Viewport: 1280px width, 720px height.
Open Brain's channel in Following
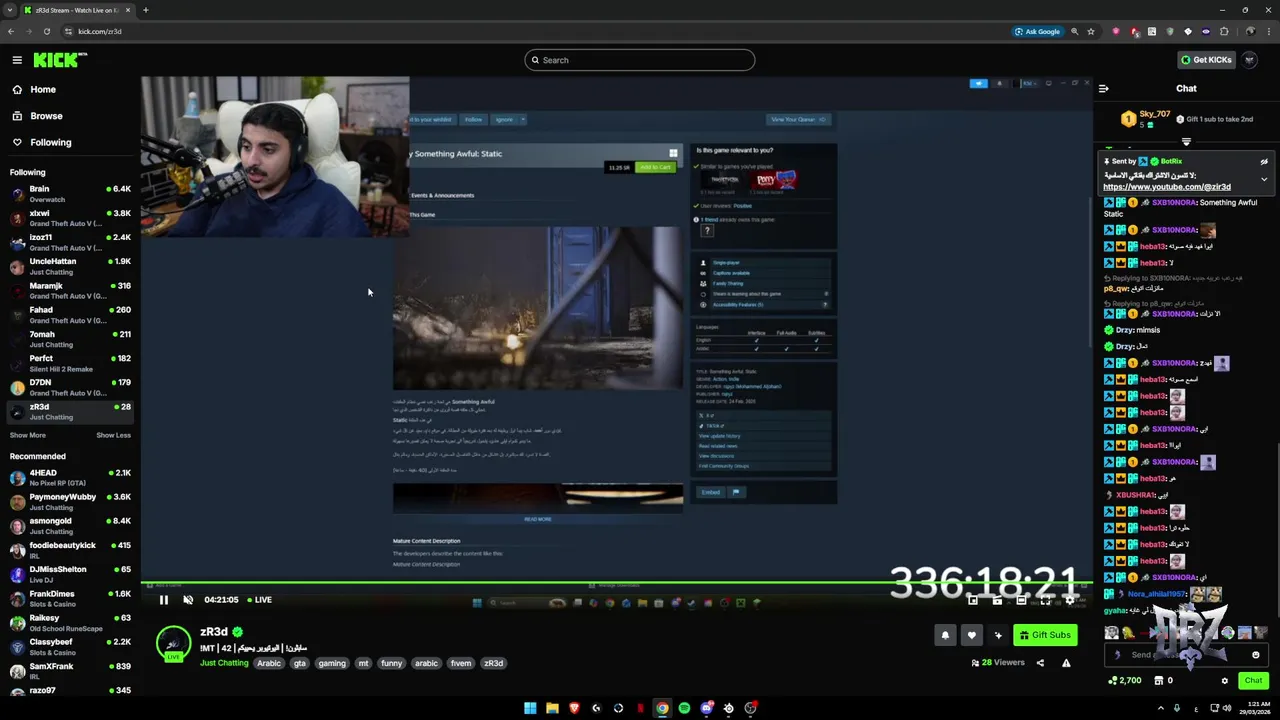(x=70, y=193)
